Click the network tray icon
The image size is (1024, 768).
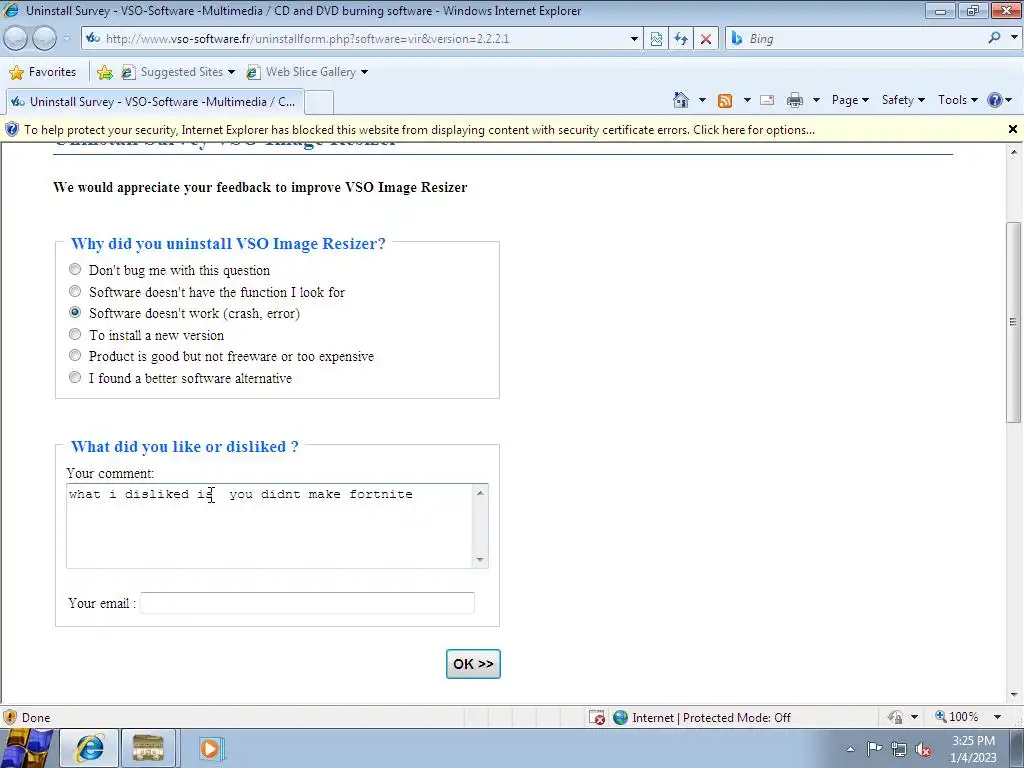point(899,749)
